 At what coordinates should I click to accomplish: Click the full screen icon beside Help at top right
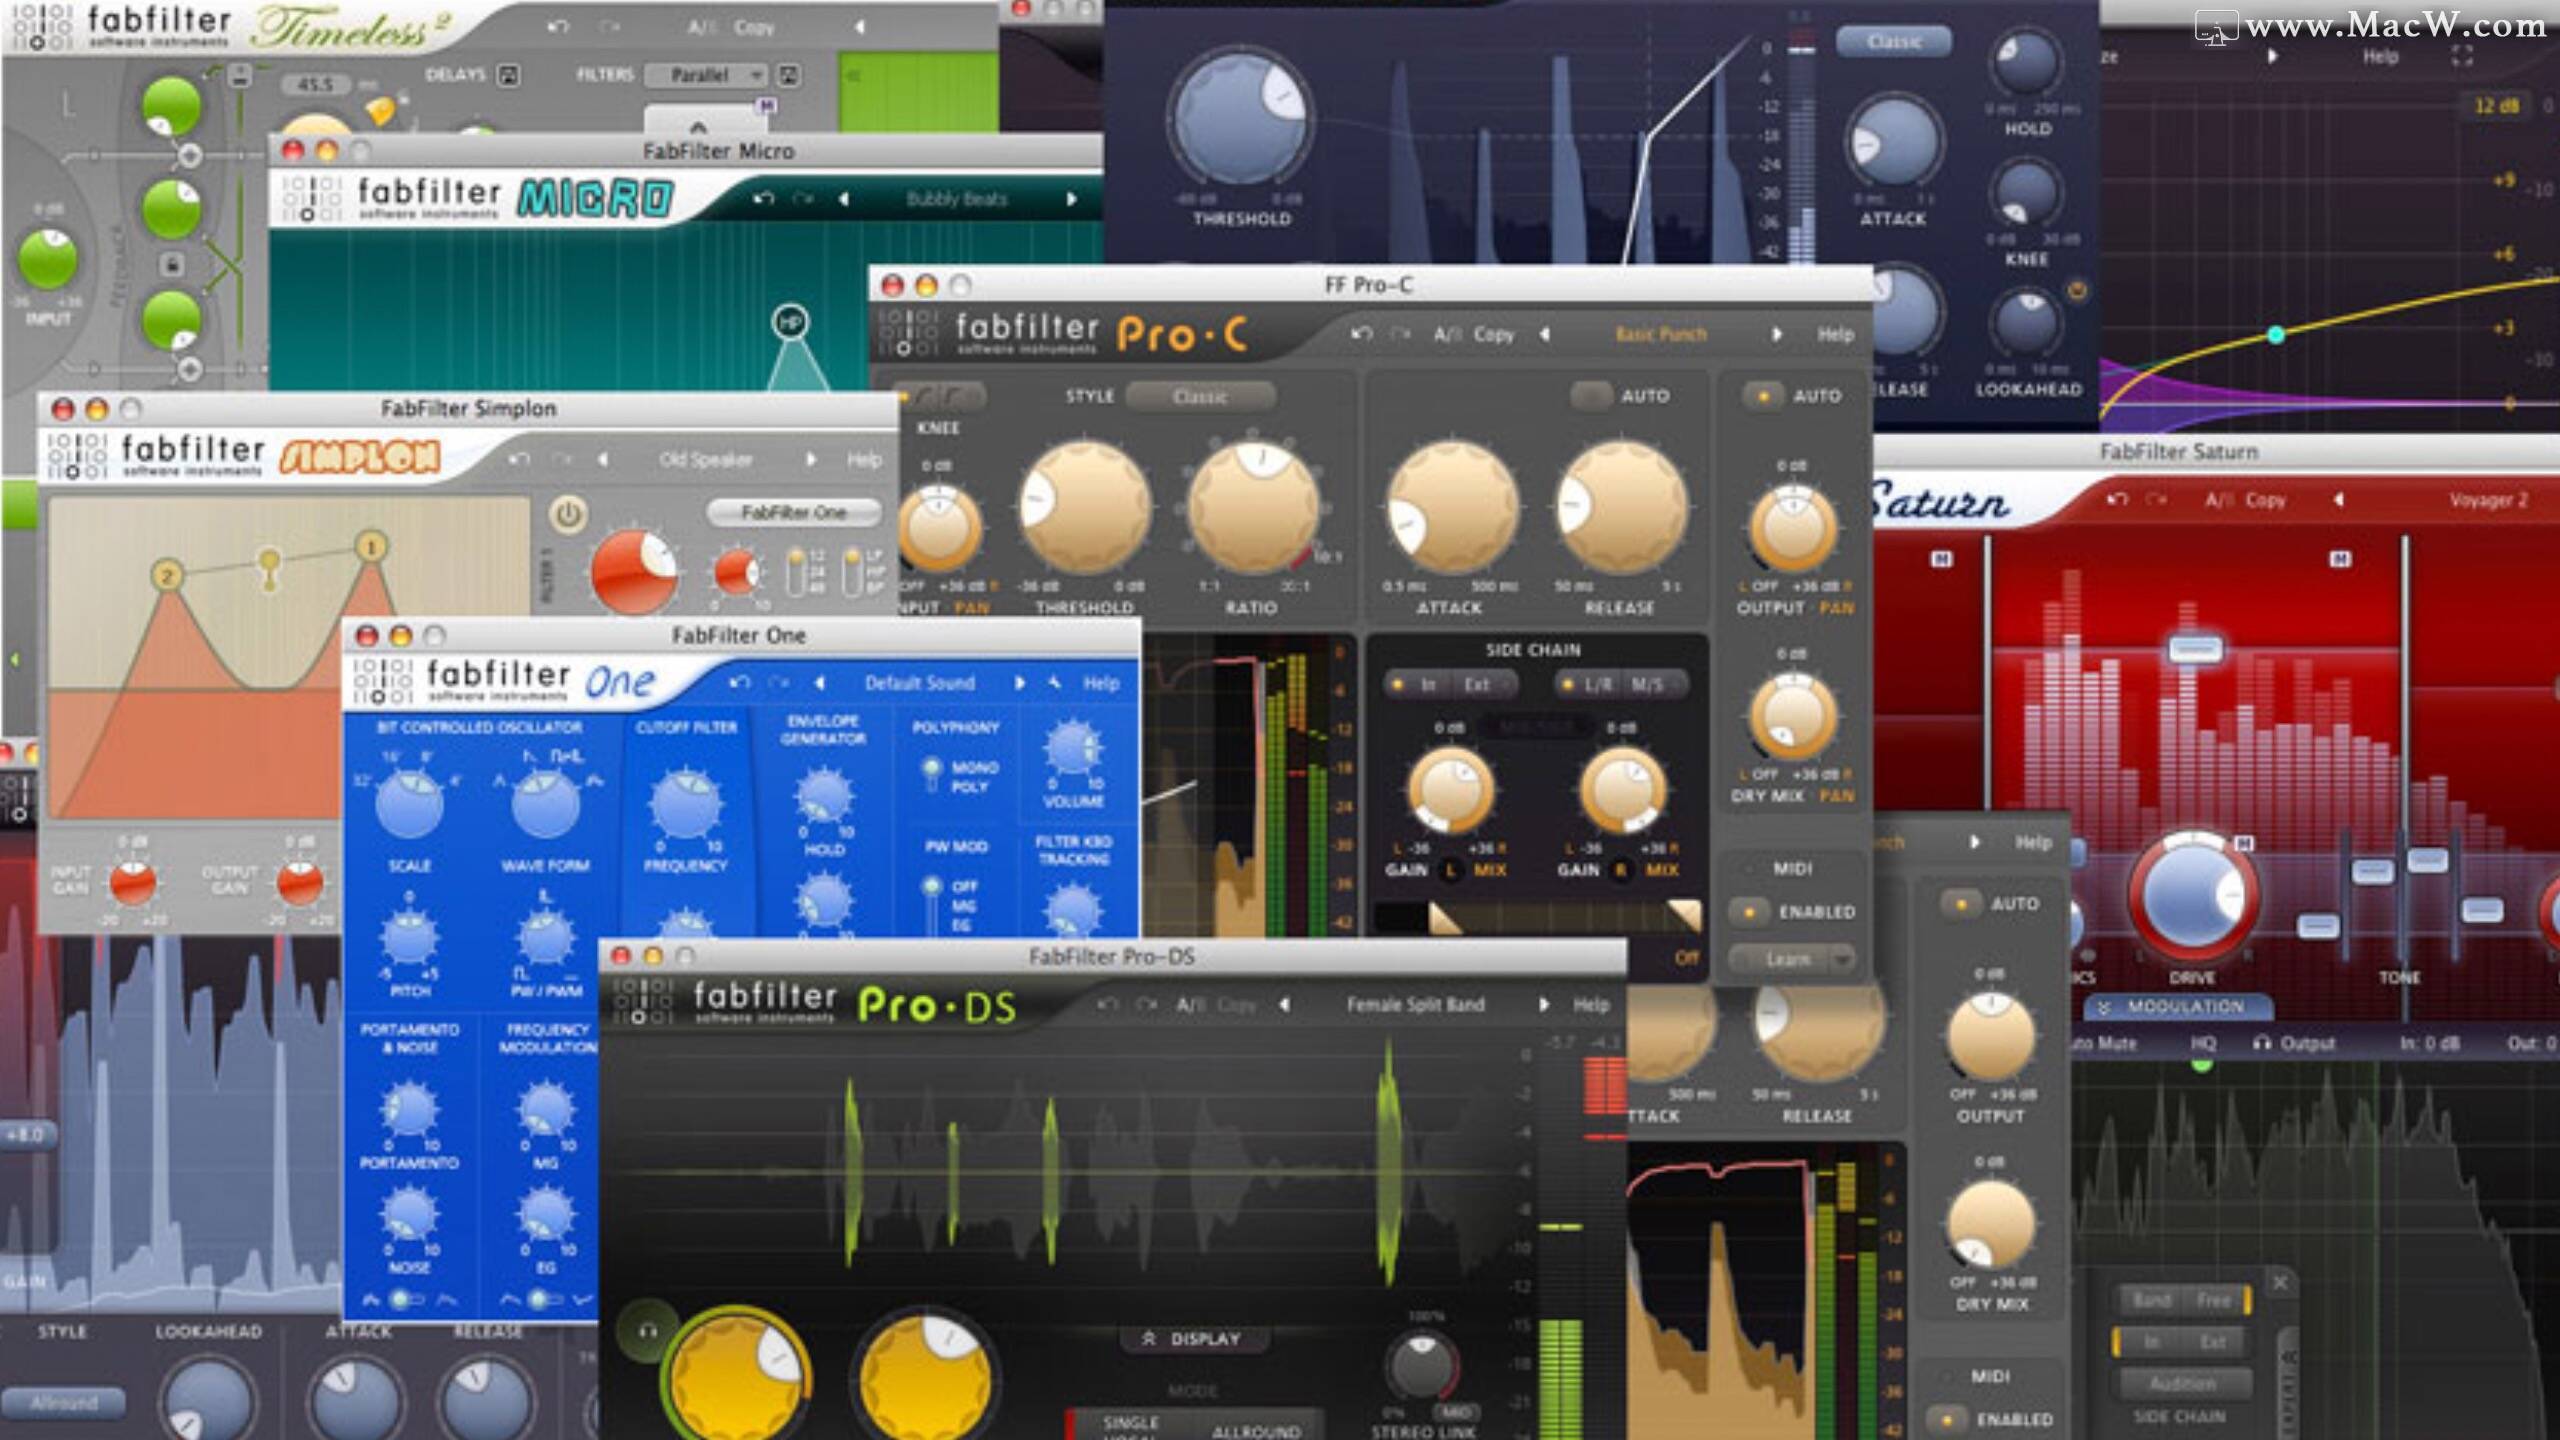(2461, 57)
